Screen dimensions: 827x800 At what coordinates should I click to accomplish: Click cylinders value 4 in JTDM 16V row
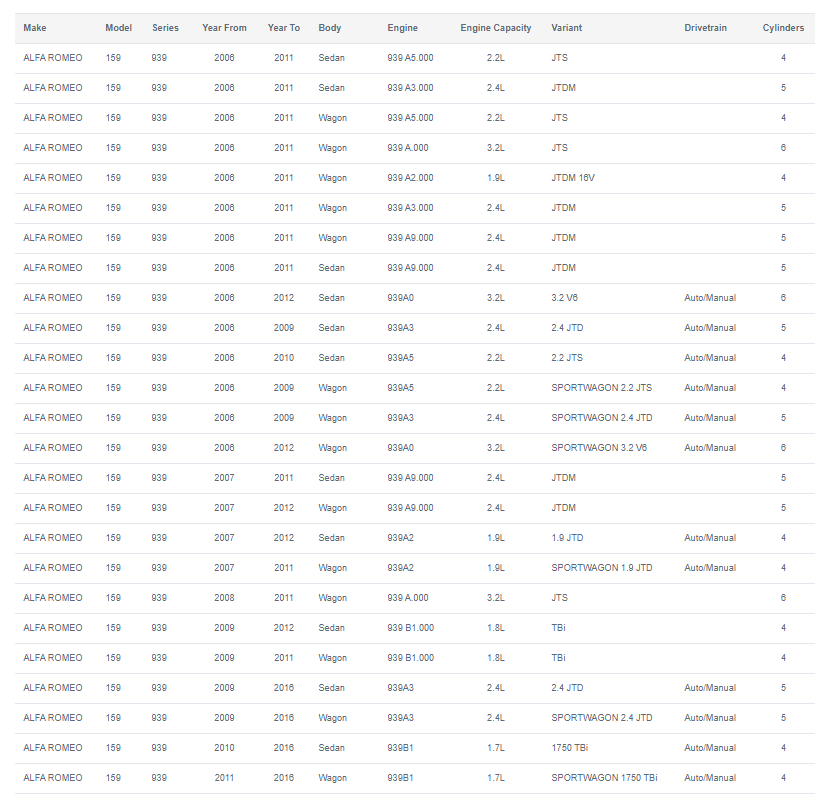(783, 178)
